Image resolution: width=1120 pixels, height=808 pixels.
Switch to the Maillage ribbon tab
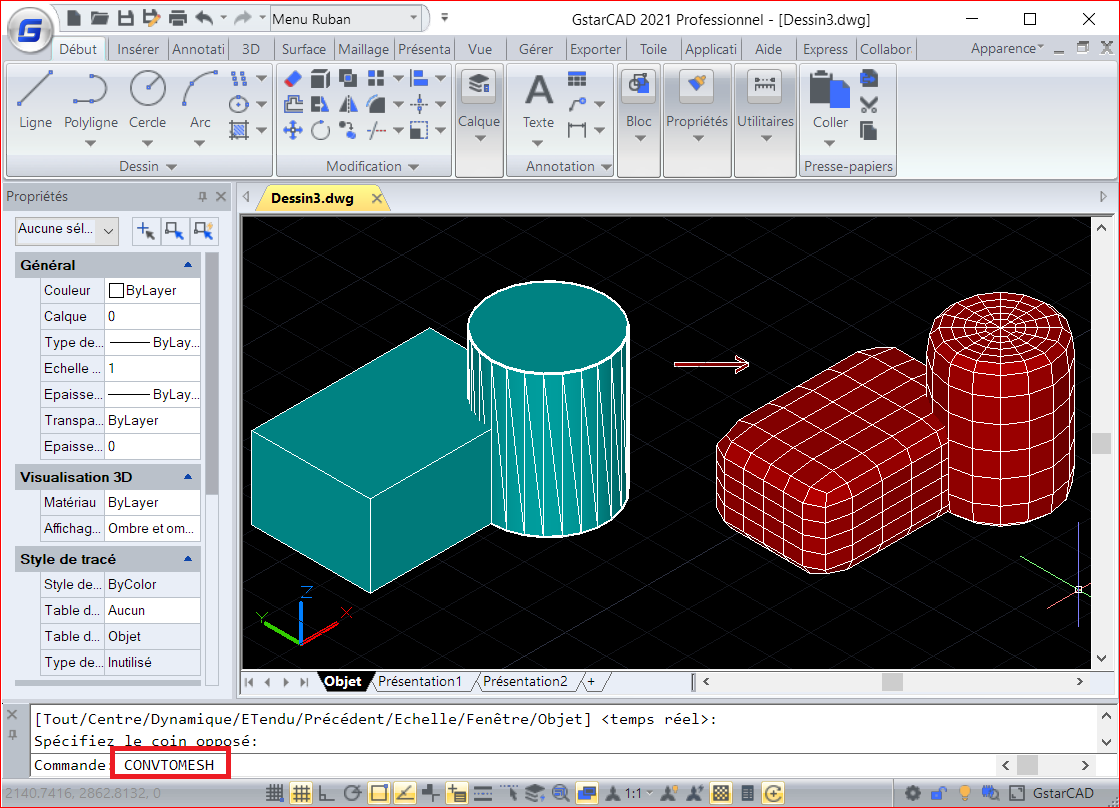pyautogui.click(x=364, y=49)
